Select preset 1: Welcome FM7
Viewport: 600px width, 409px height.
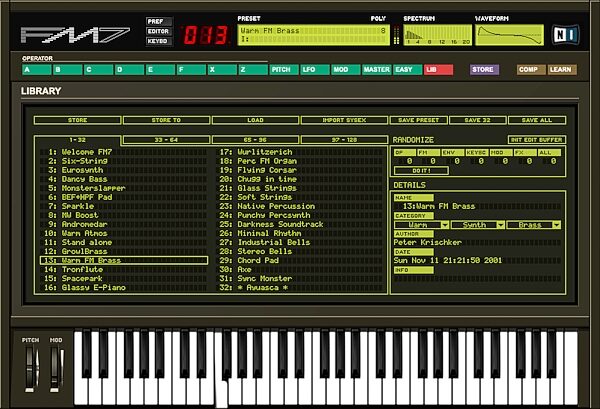pyautogui.click(x=124, y=152)
